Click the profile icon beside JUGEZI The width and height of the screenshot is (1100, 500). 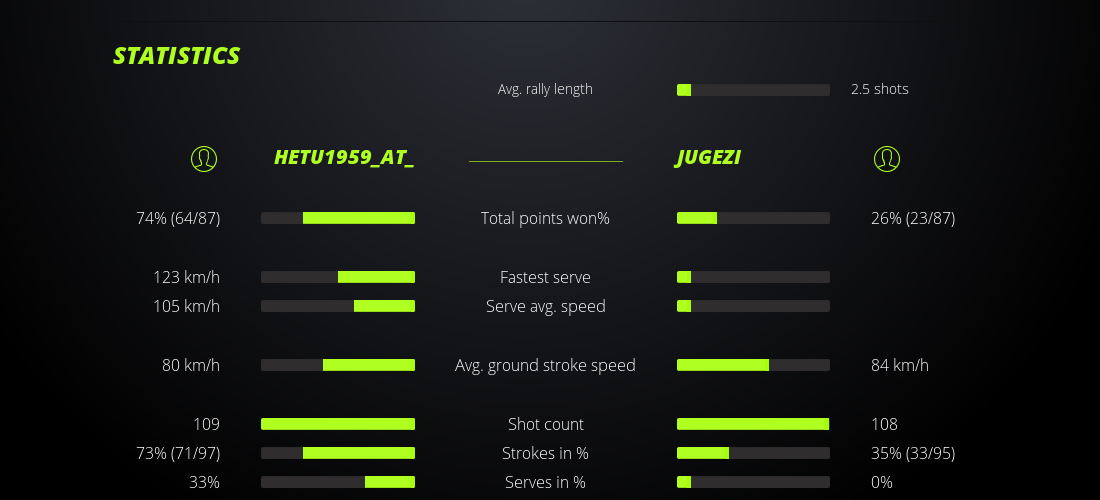886,159
